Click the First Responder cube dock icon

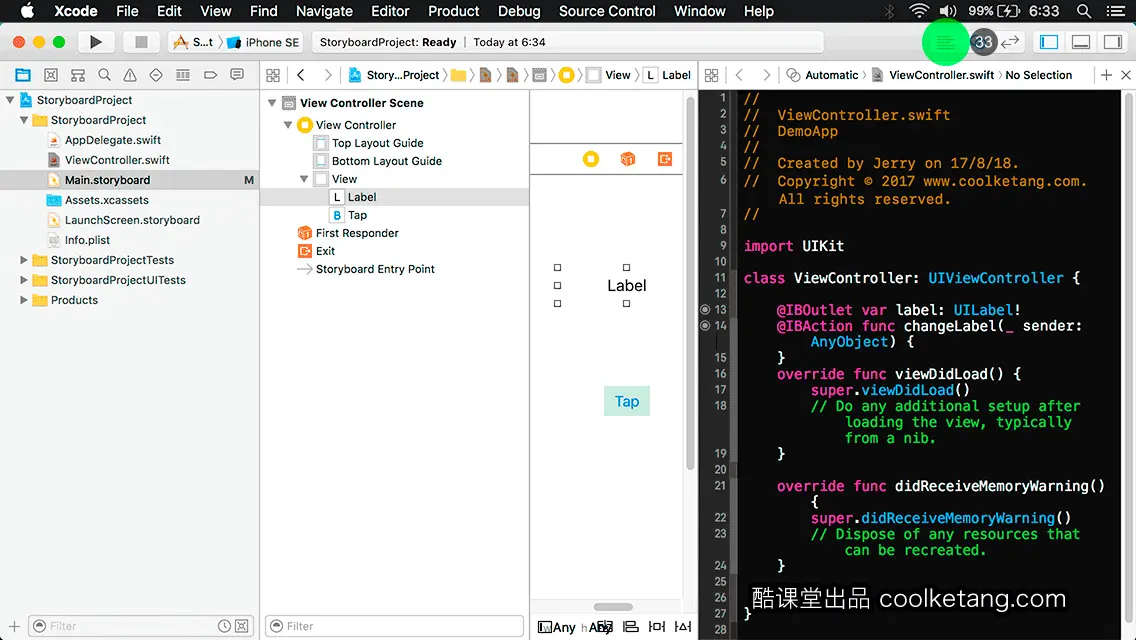[x=628, y=159]
